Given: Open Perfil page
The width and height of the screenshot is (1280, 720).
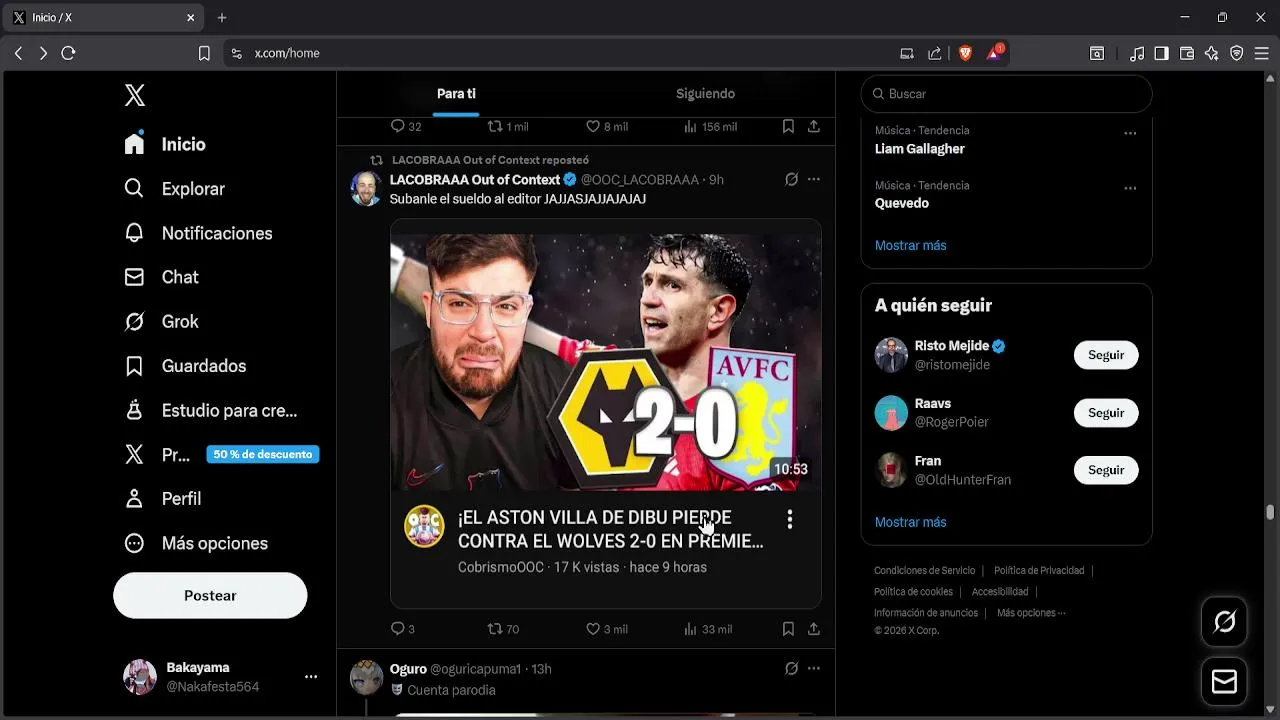Looking at the screenshot, I should click(x=162, y=499).
